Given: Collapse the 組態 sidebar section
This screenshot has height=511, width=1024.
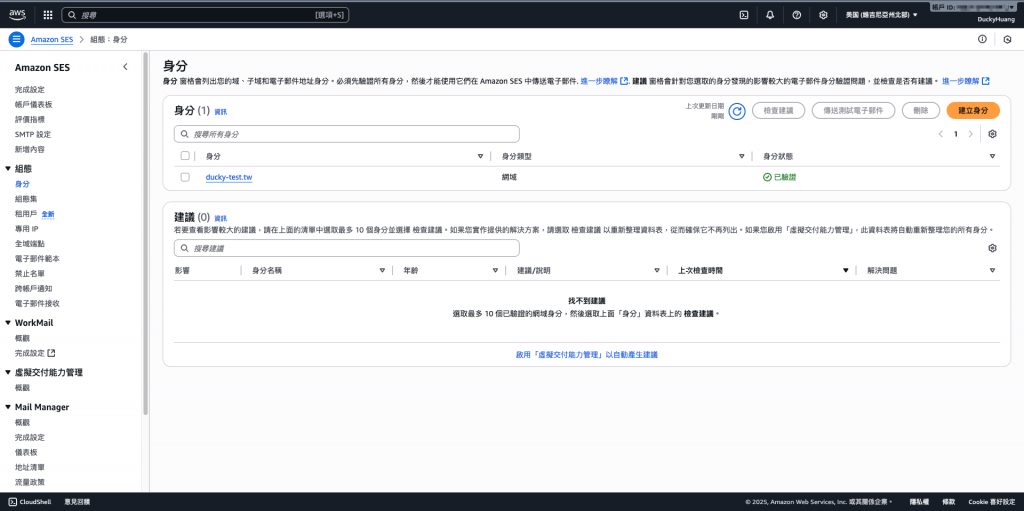Looking at the screenshot, I should click(8, 169).
